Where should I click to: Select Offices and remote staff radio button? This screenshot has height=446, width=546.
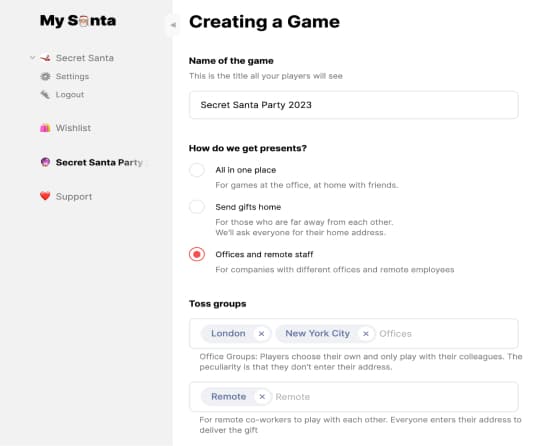click(197, 254)
